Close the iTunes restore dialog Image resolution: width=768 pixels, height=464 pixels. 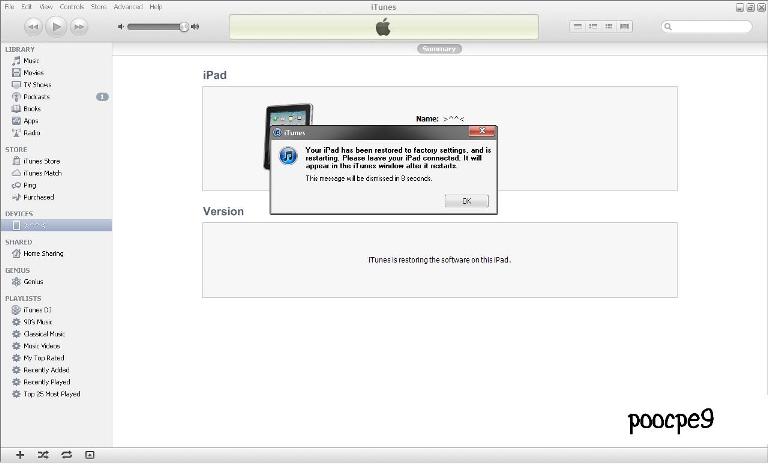tap(482, 131)
